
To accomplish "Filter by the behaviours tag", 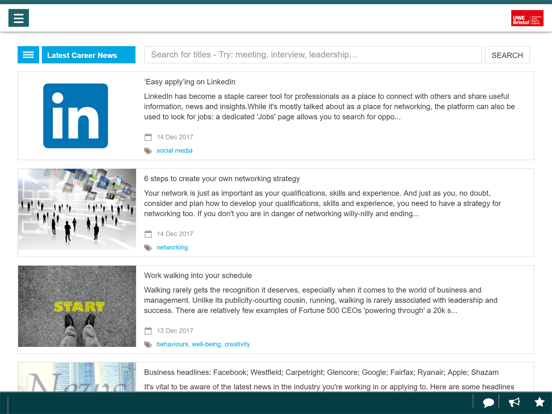I will [x=173, y=344].
